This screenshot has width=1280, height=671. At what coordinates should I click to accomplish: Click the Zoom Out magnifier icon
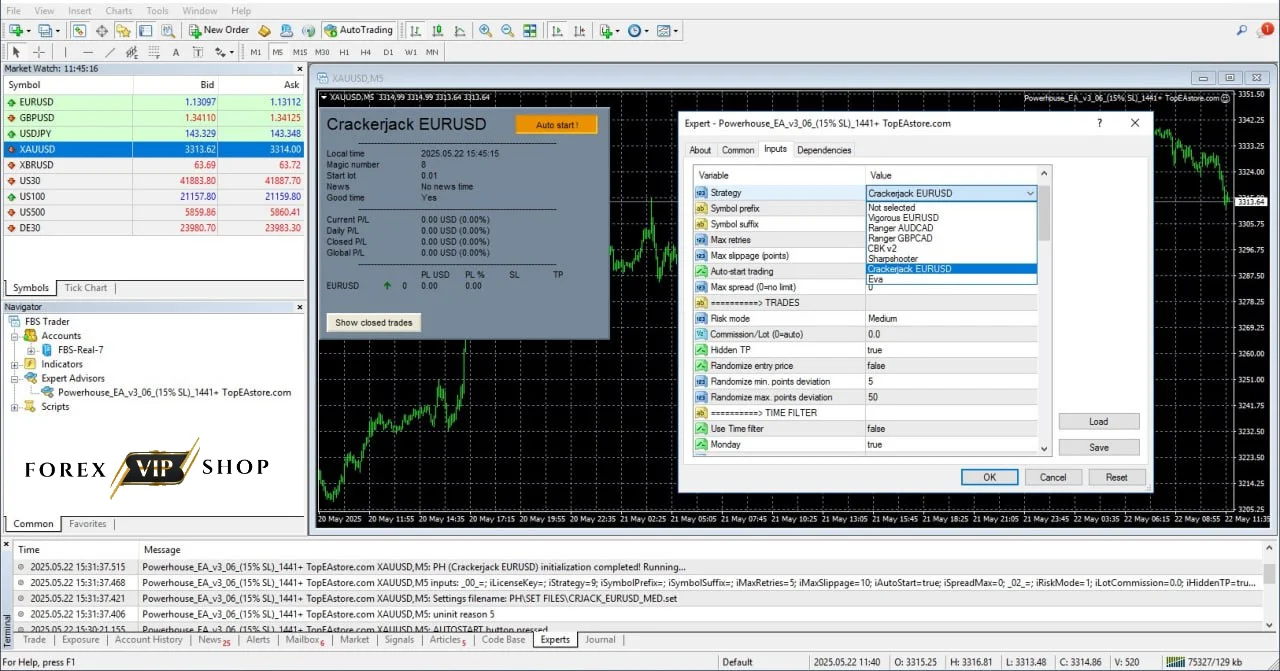(x=508, y=31)
